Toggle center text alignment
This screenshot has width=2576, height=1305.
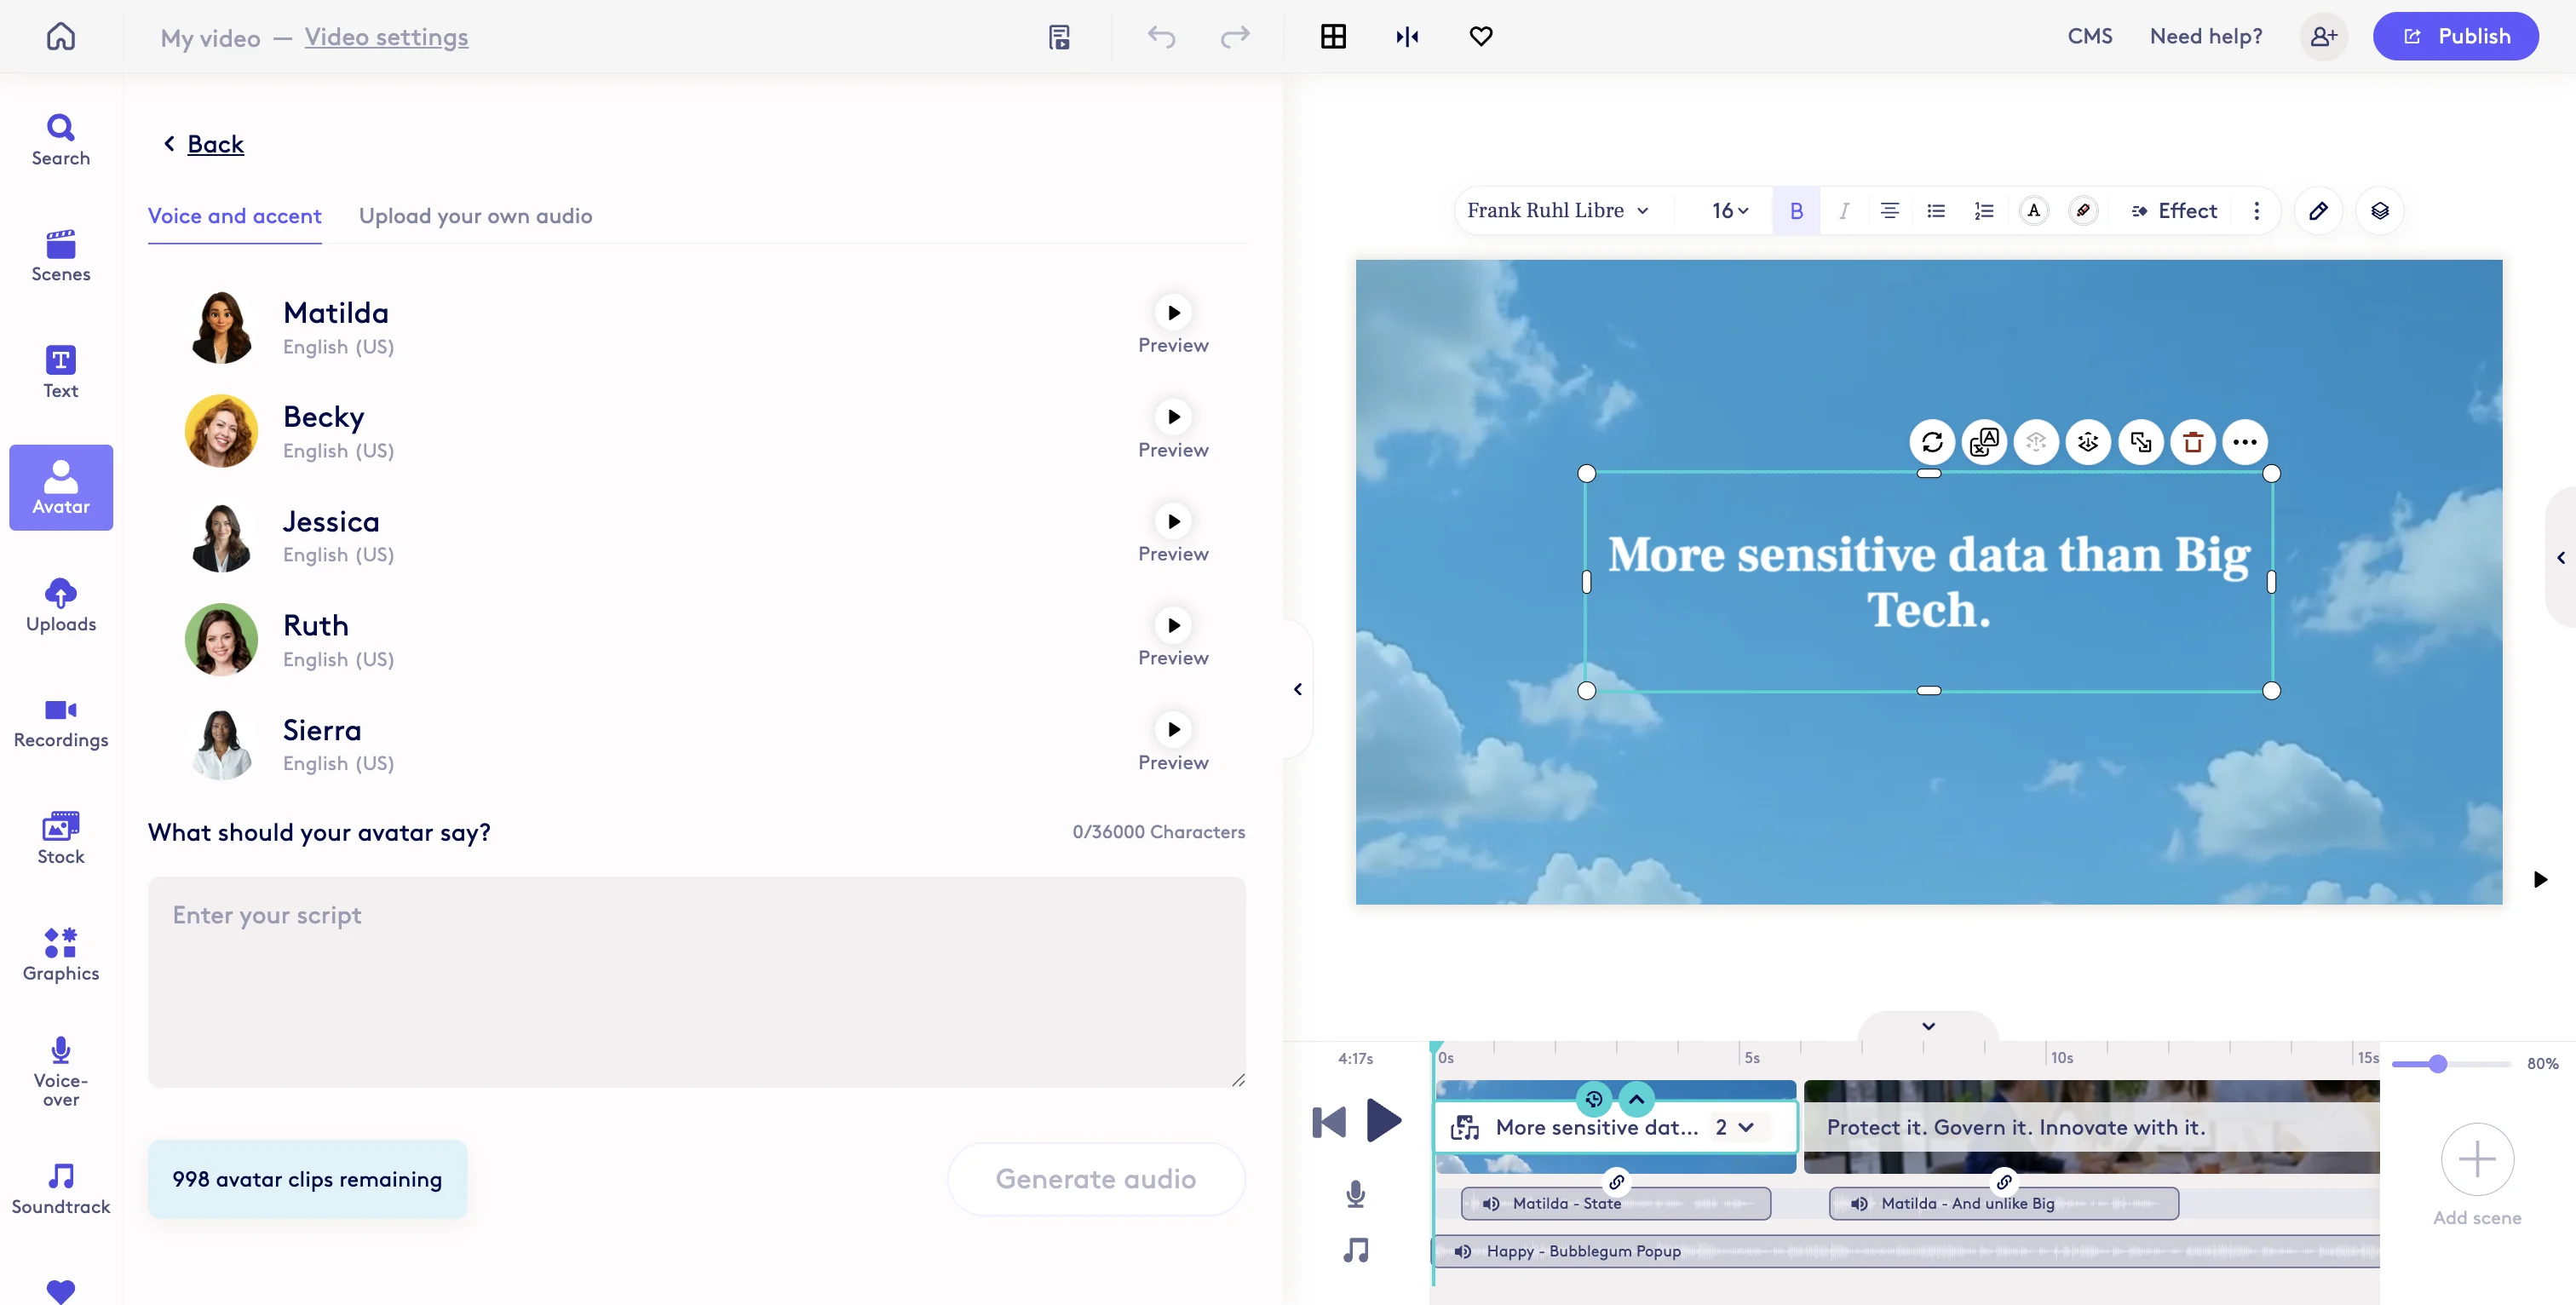(1889, 210)
